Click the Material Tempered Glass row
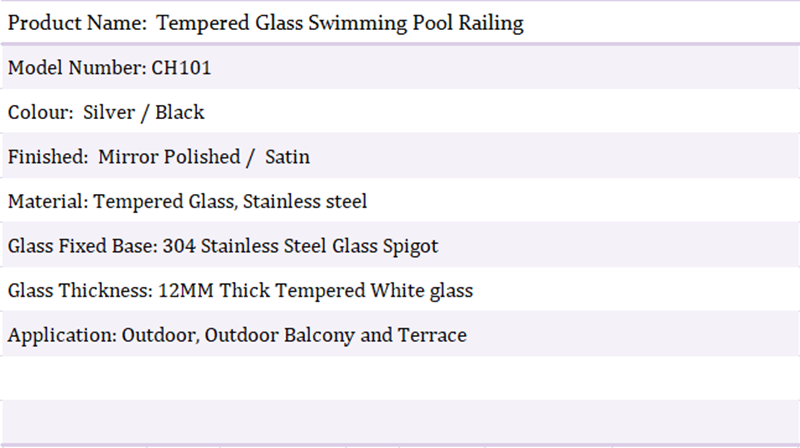 (400, 201)
